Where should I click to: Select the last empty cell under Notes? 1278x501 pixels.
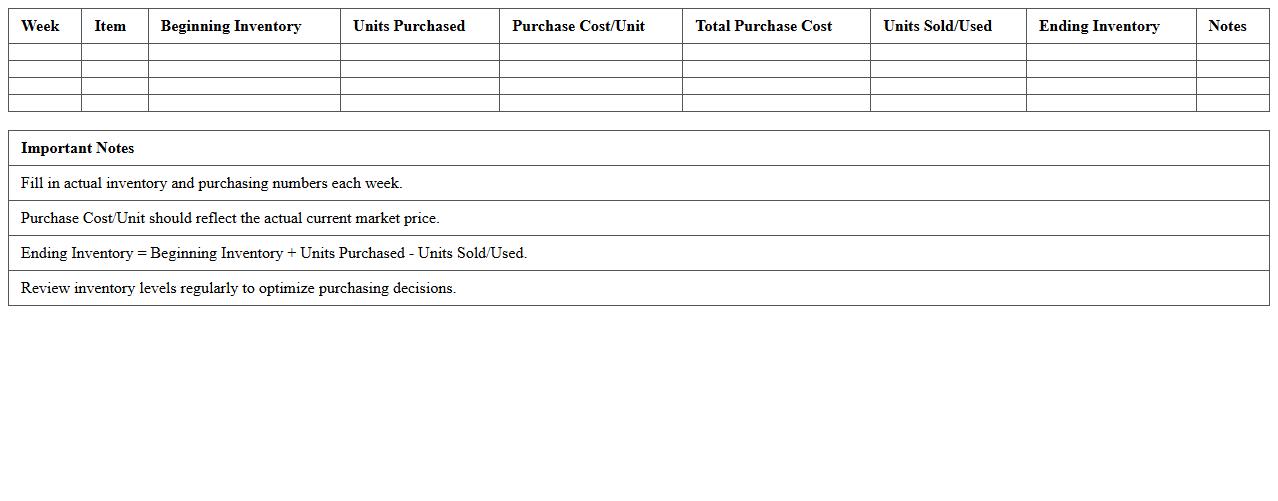click(1232, 103)
